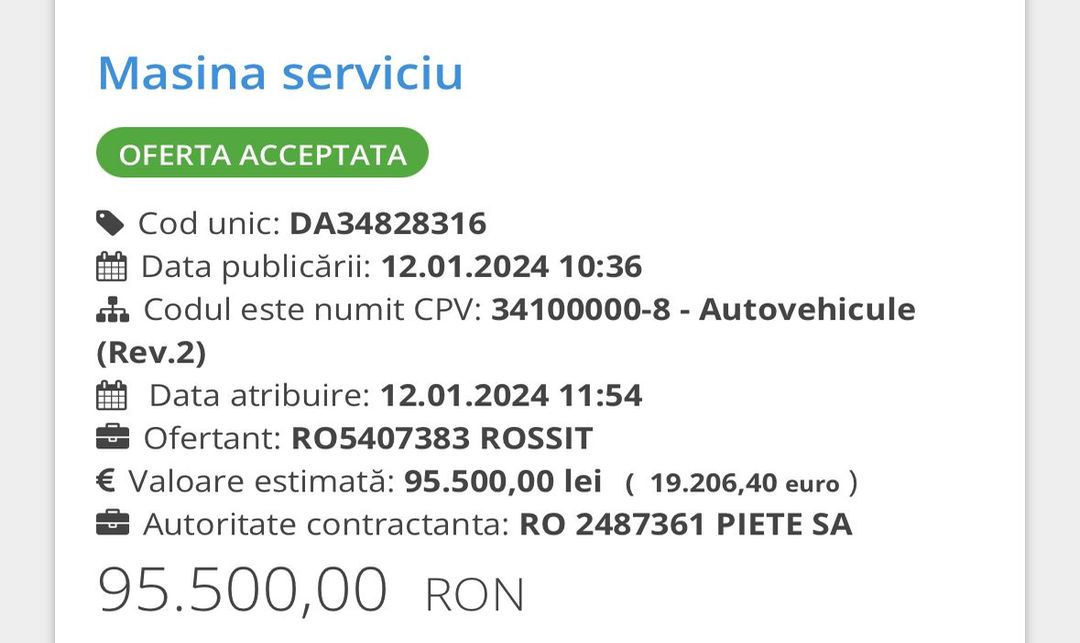Screen dimensions: 1080x643
Task: Click the tag icon beside Cod unic
Action: [110, 224]
